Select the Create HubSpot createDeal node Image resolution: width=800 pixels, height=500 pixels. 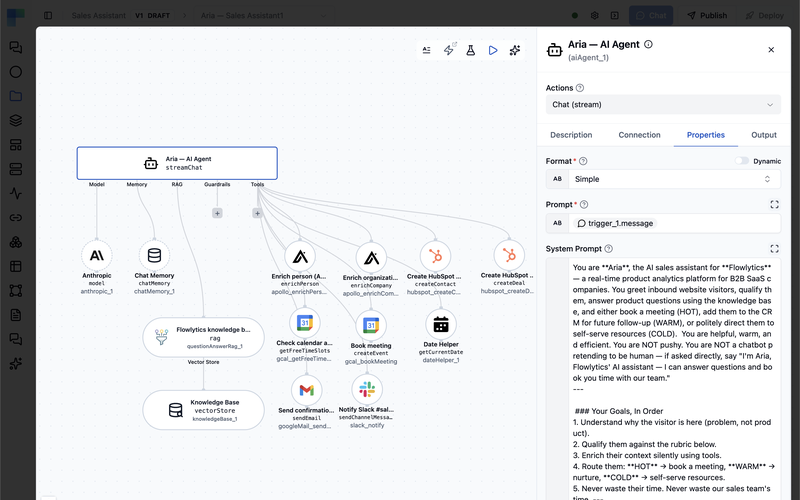click(509, 255)
